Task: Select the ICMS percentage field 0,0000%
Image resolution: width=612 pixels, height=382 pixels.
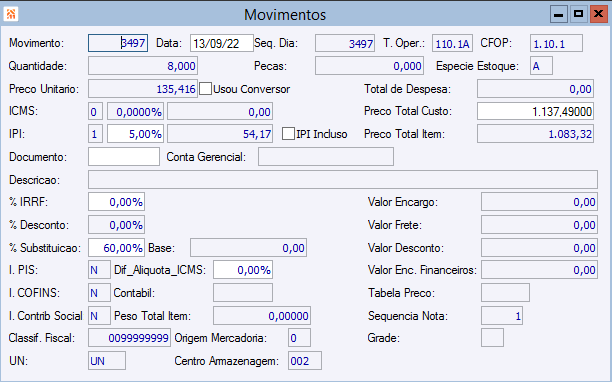Action: click(135, 111)
